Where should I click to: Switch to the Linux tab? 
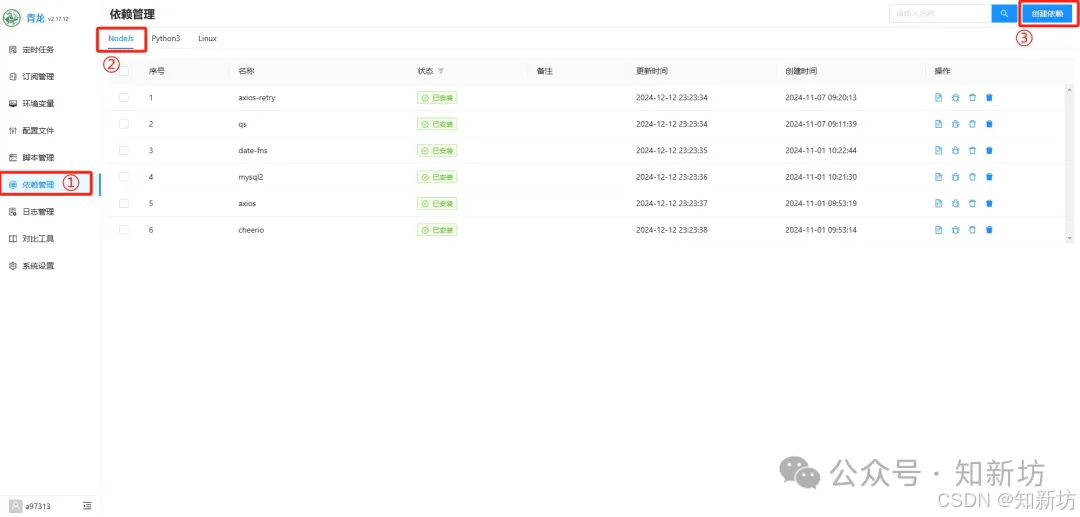(x=207, y=39)
